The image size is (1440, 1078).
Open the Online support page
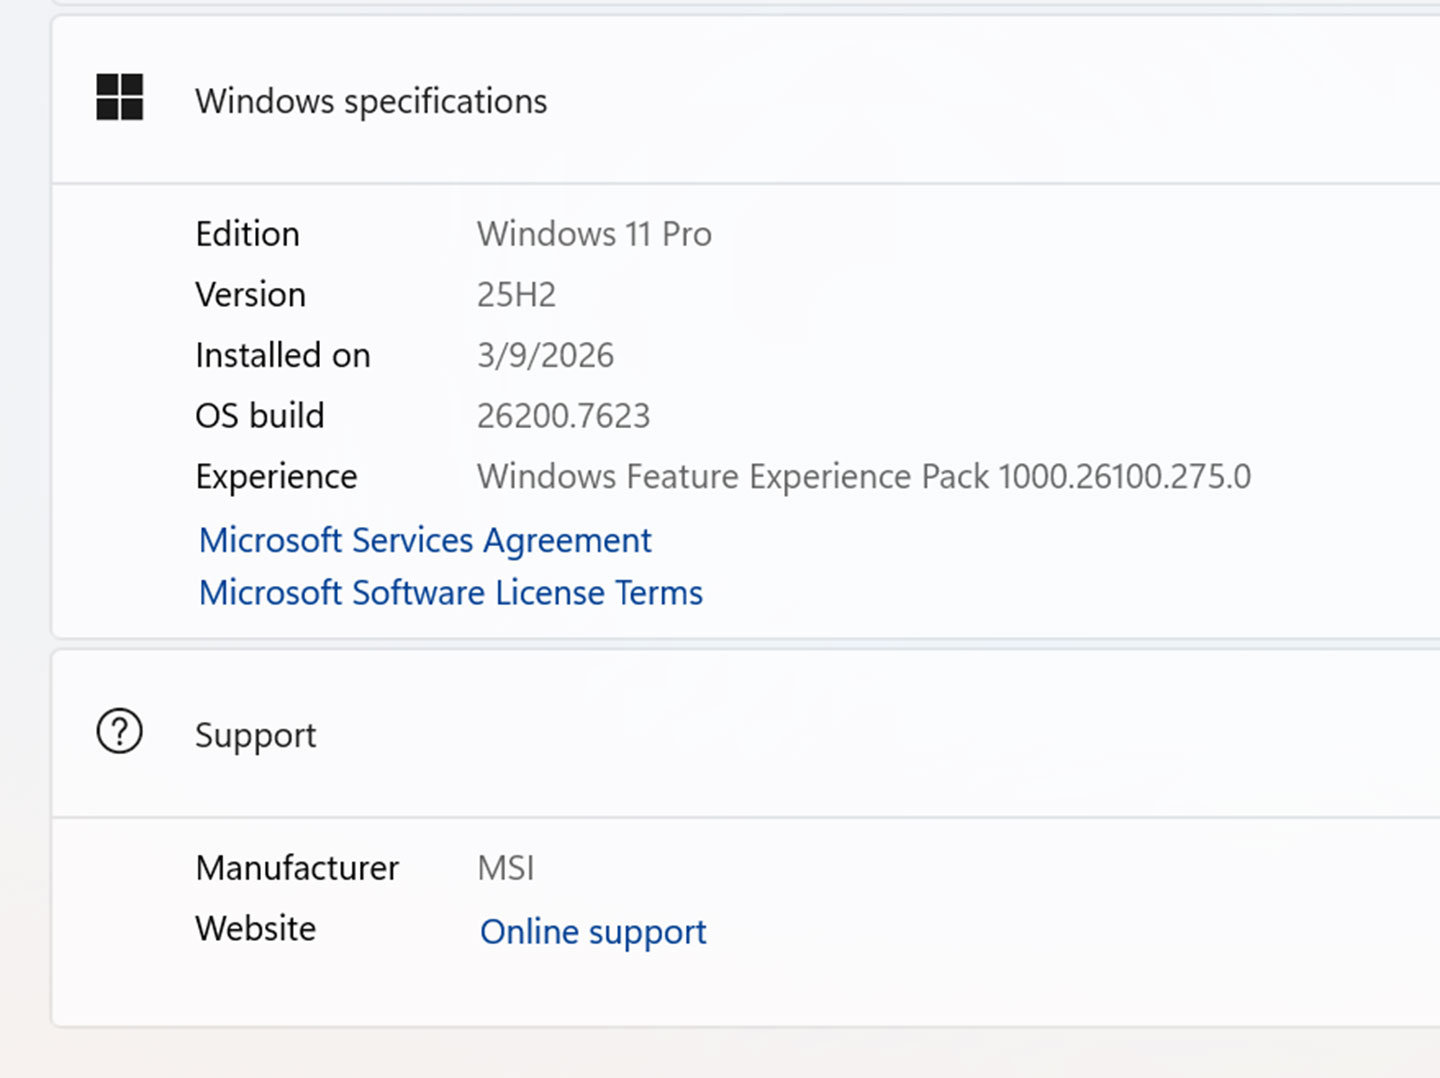coord(592,931)
